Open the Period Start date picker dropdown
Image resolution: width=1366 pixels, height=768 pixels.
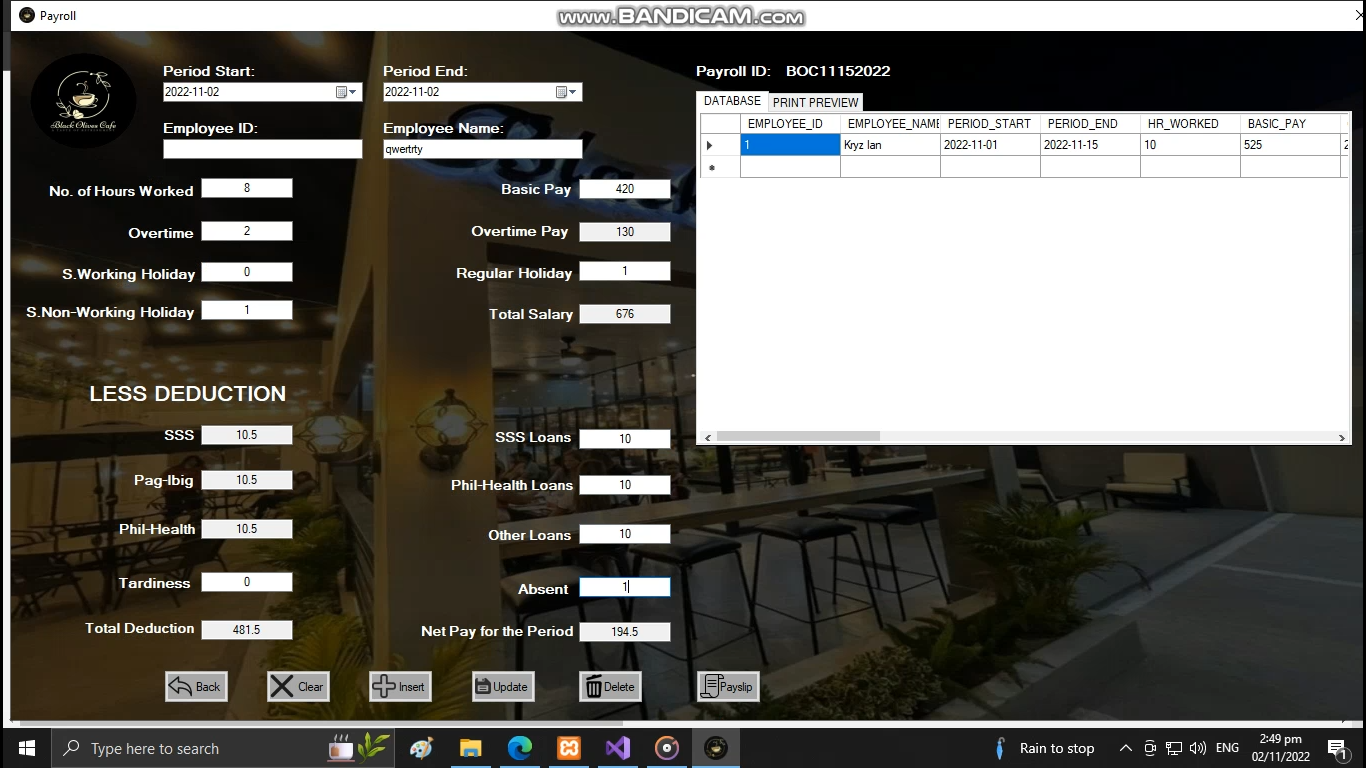[x=346, y=92]
